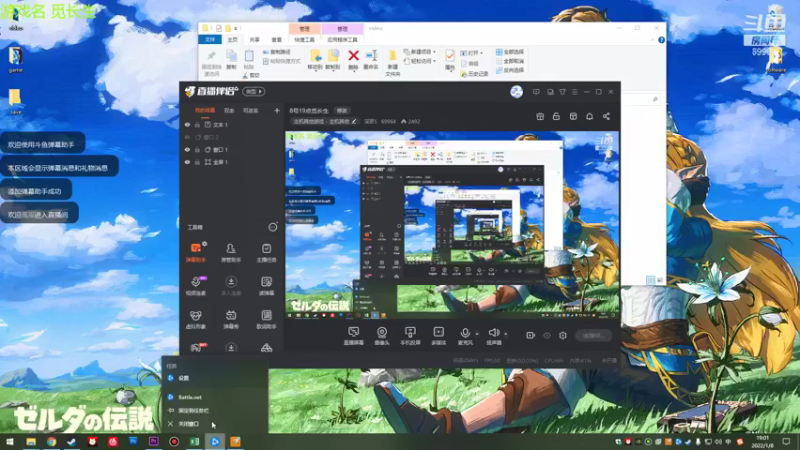
Task: Switch to the 共享 tab in Explorer
Action: point(255,39)
